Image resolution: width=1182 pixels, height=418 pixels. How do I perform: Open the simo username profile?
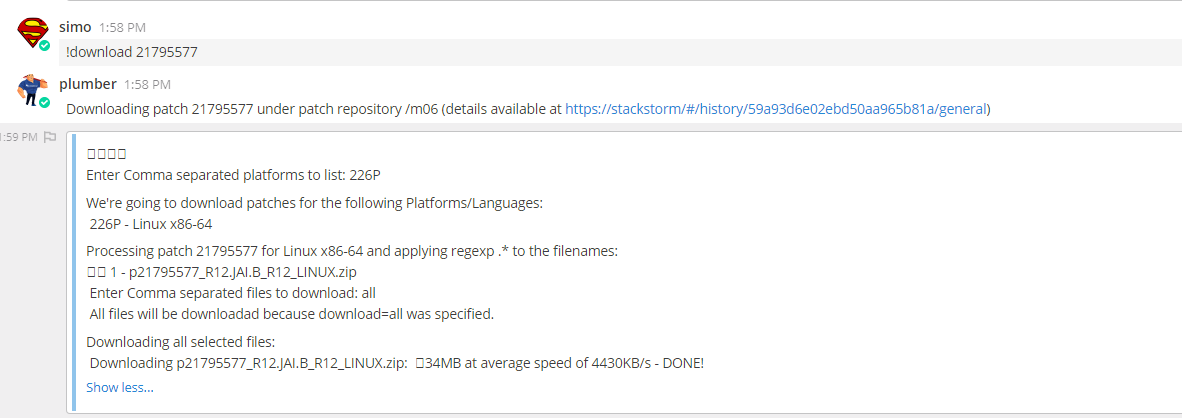coord(75,27)
